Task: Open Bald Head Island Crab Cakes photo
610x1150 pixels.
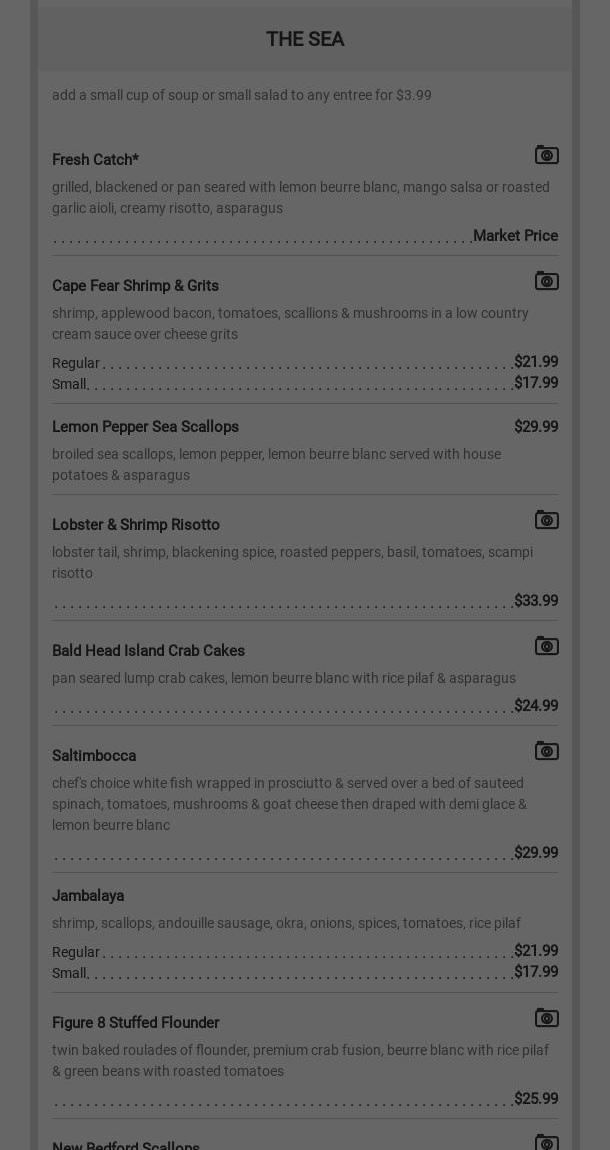Action: pos(546,646)
